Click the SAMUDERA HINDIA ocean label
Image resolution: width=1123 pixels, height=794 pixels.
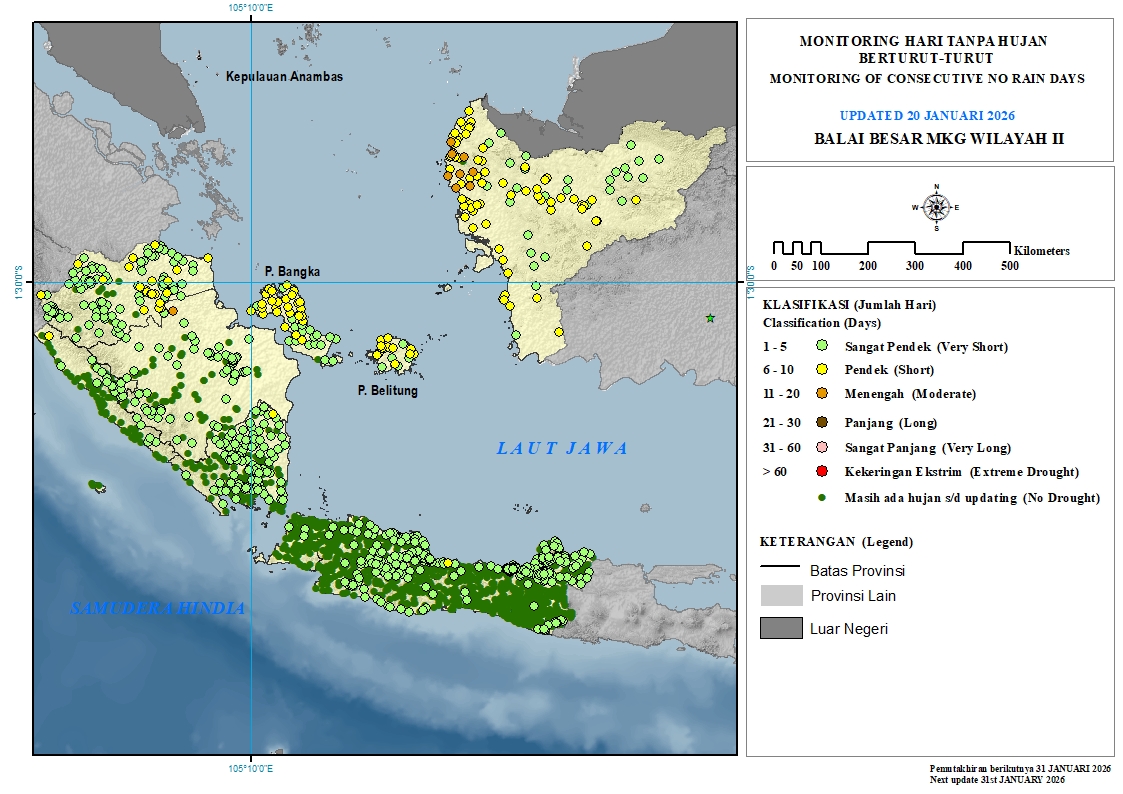tap(158, 608)
